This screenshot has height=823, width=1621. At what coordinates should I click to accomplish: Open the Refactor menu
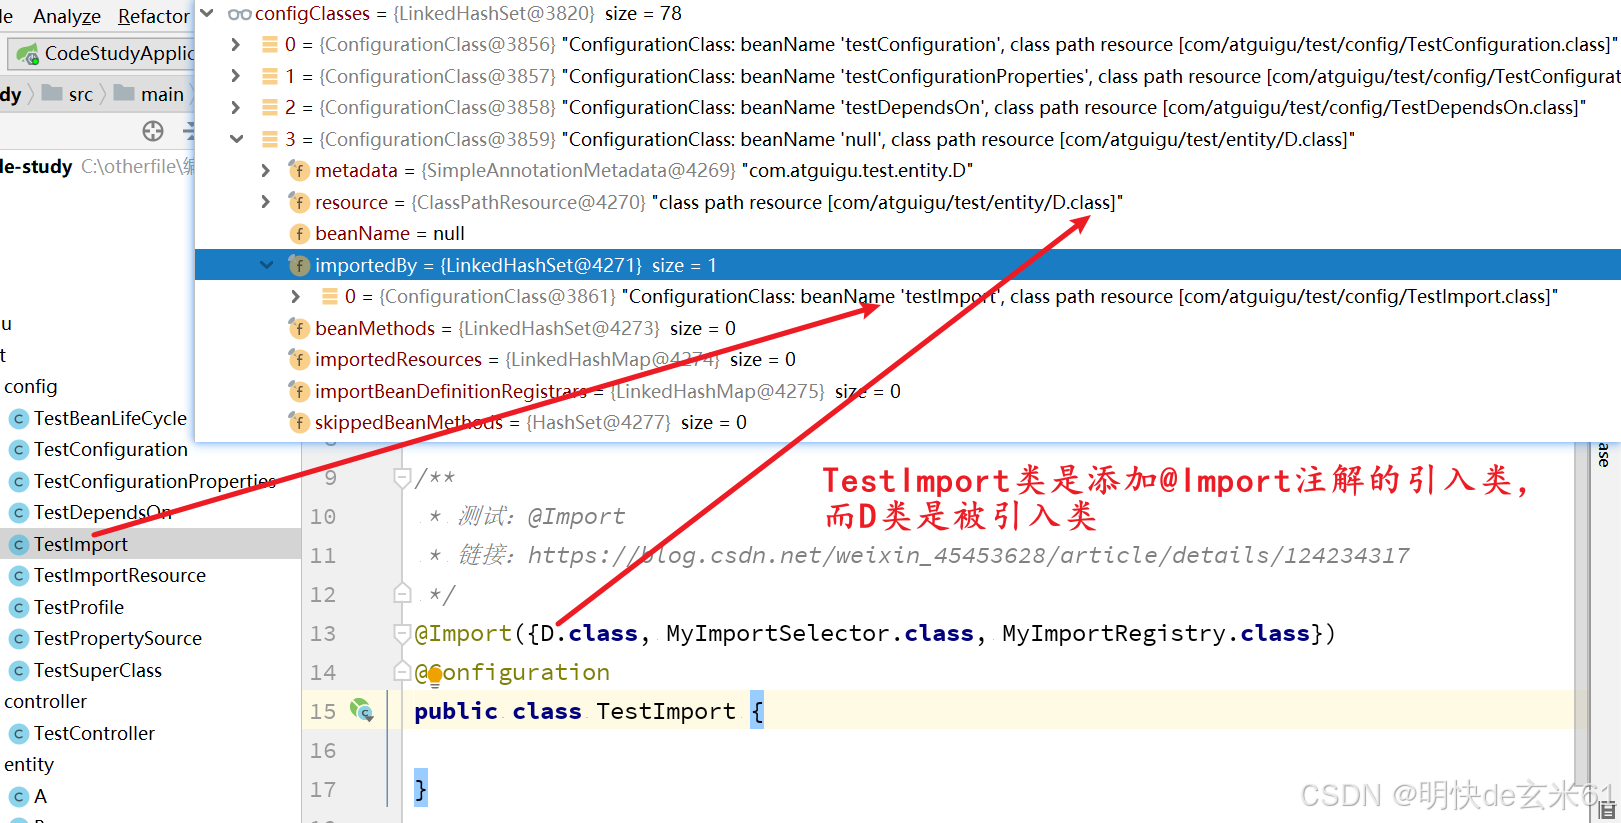[x=153, y=16]
